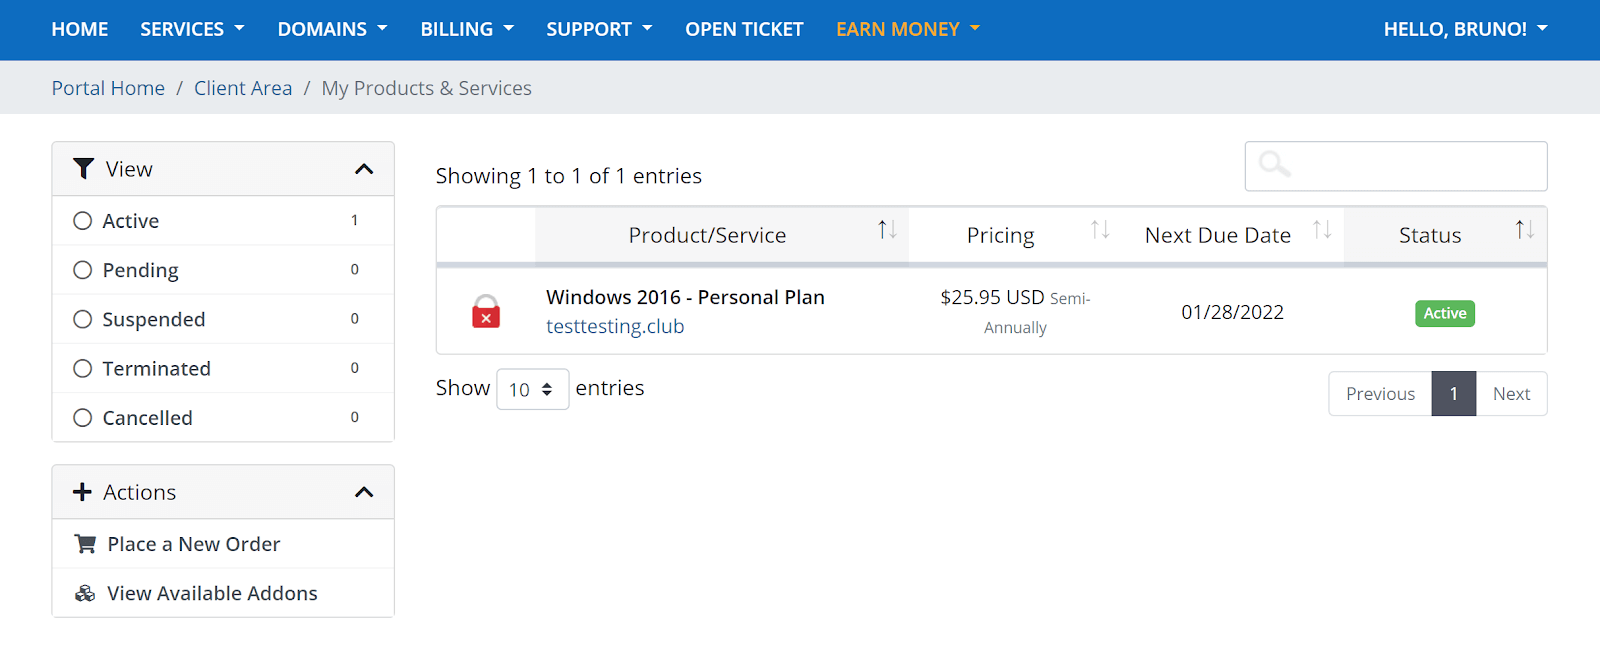
Task: Click the Next pagination button
Action: [x=1511, y=394]
